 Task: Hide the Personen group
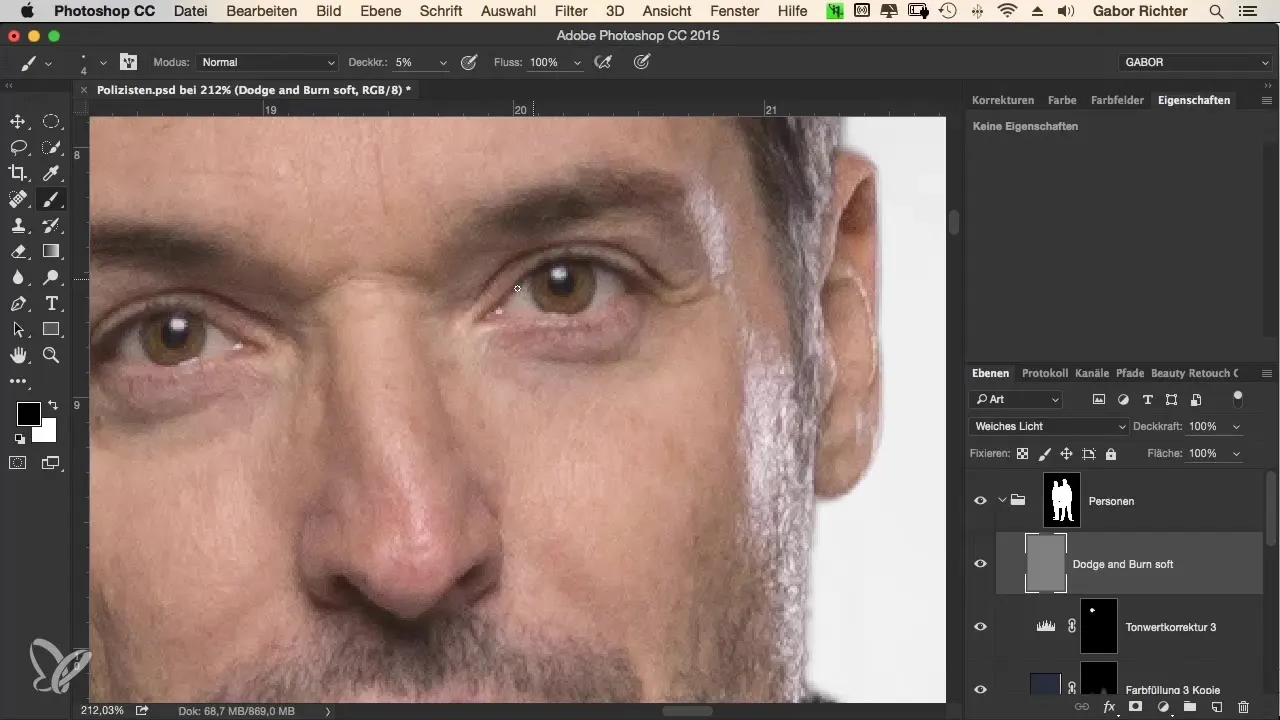pyautogui.click(x=980, y=501)
